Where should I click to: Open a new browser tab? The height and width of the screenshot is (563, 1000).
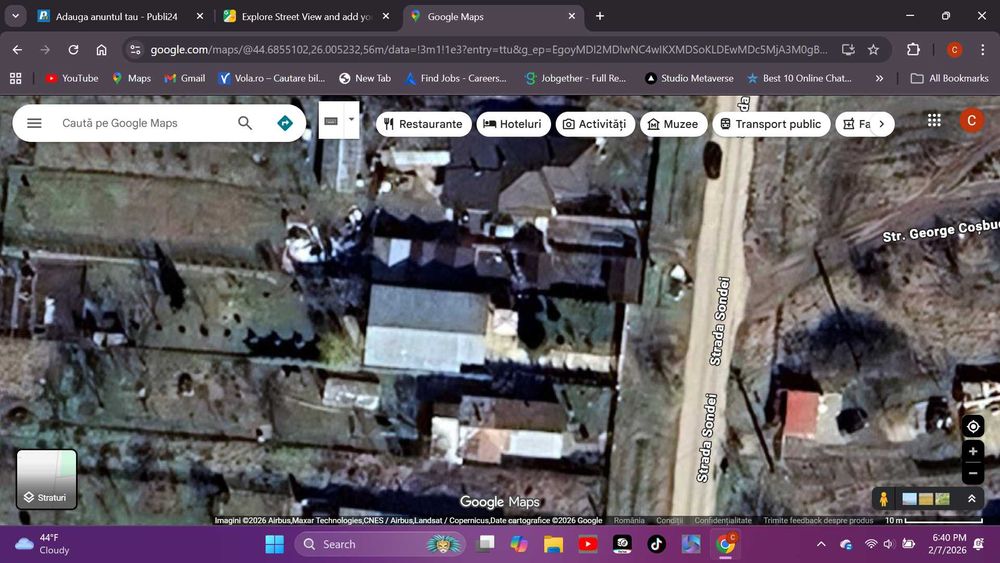pos(599,16)
